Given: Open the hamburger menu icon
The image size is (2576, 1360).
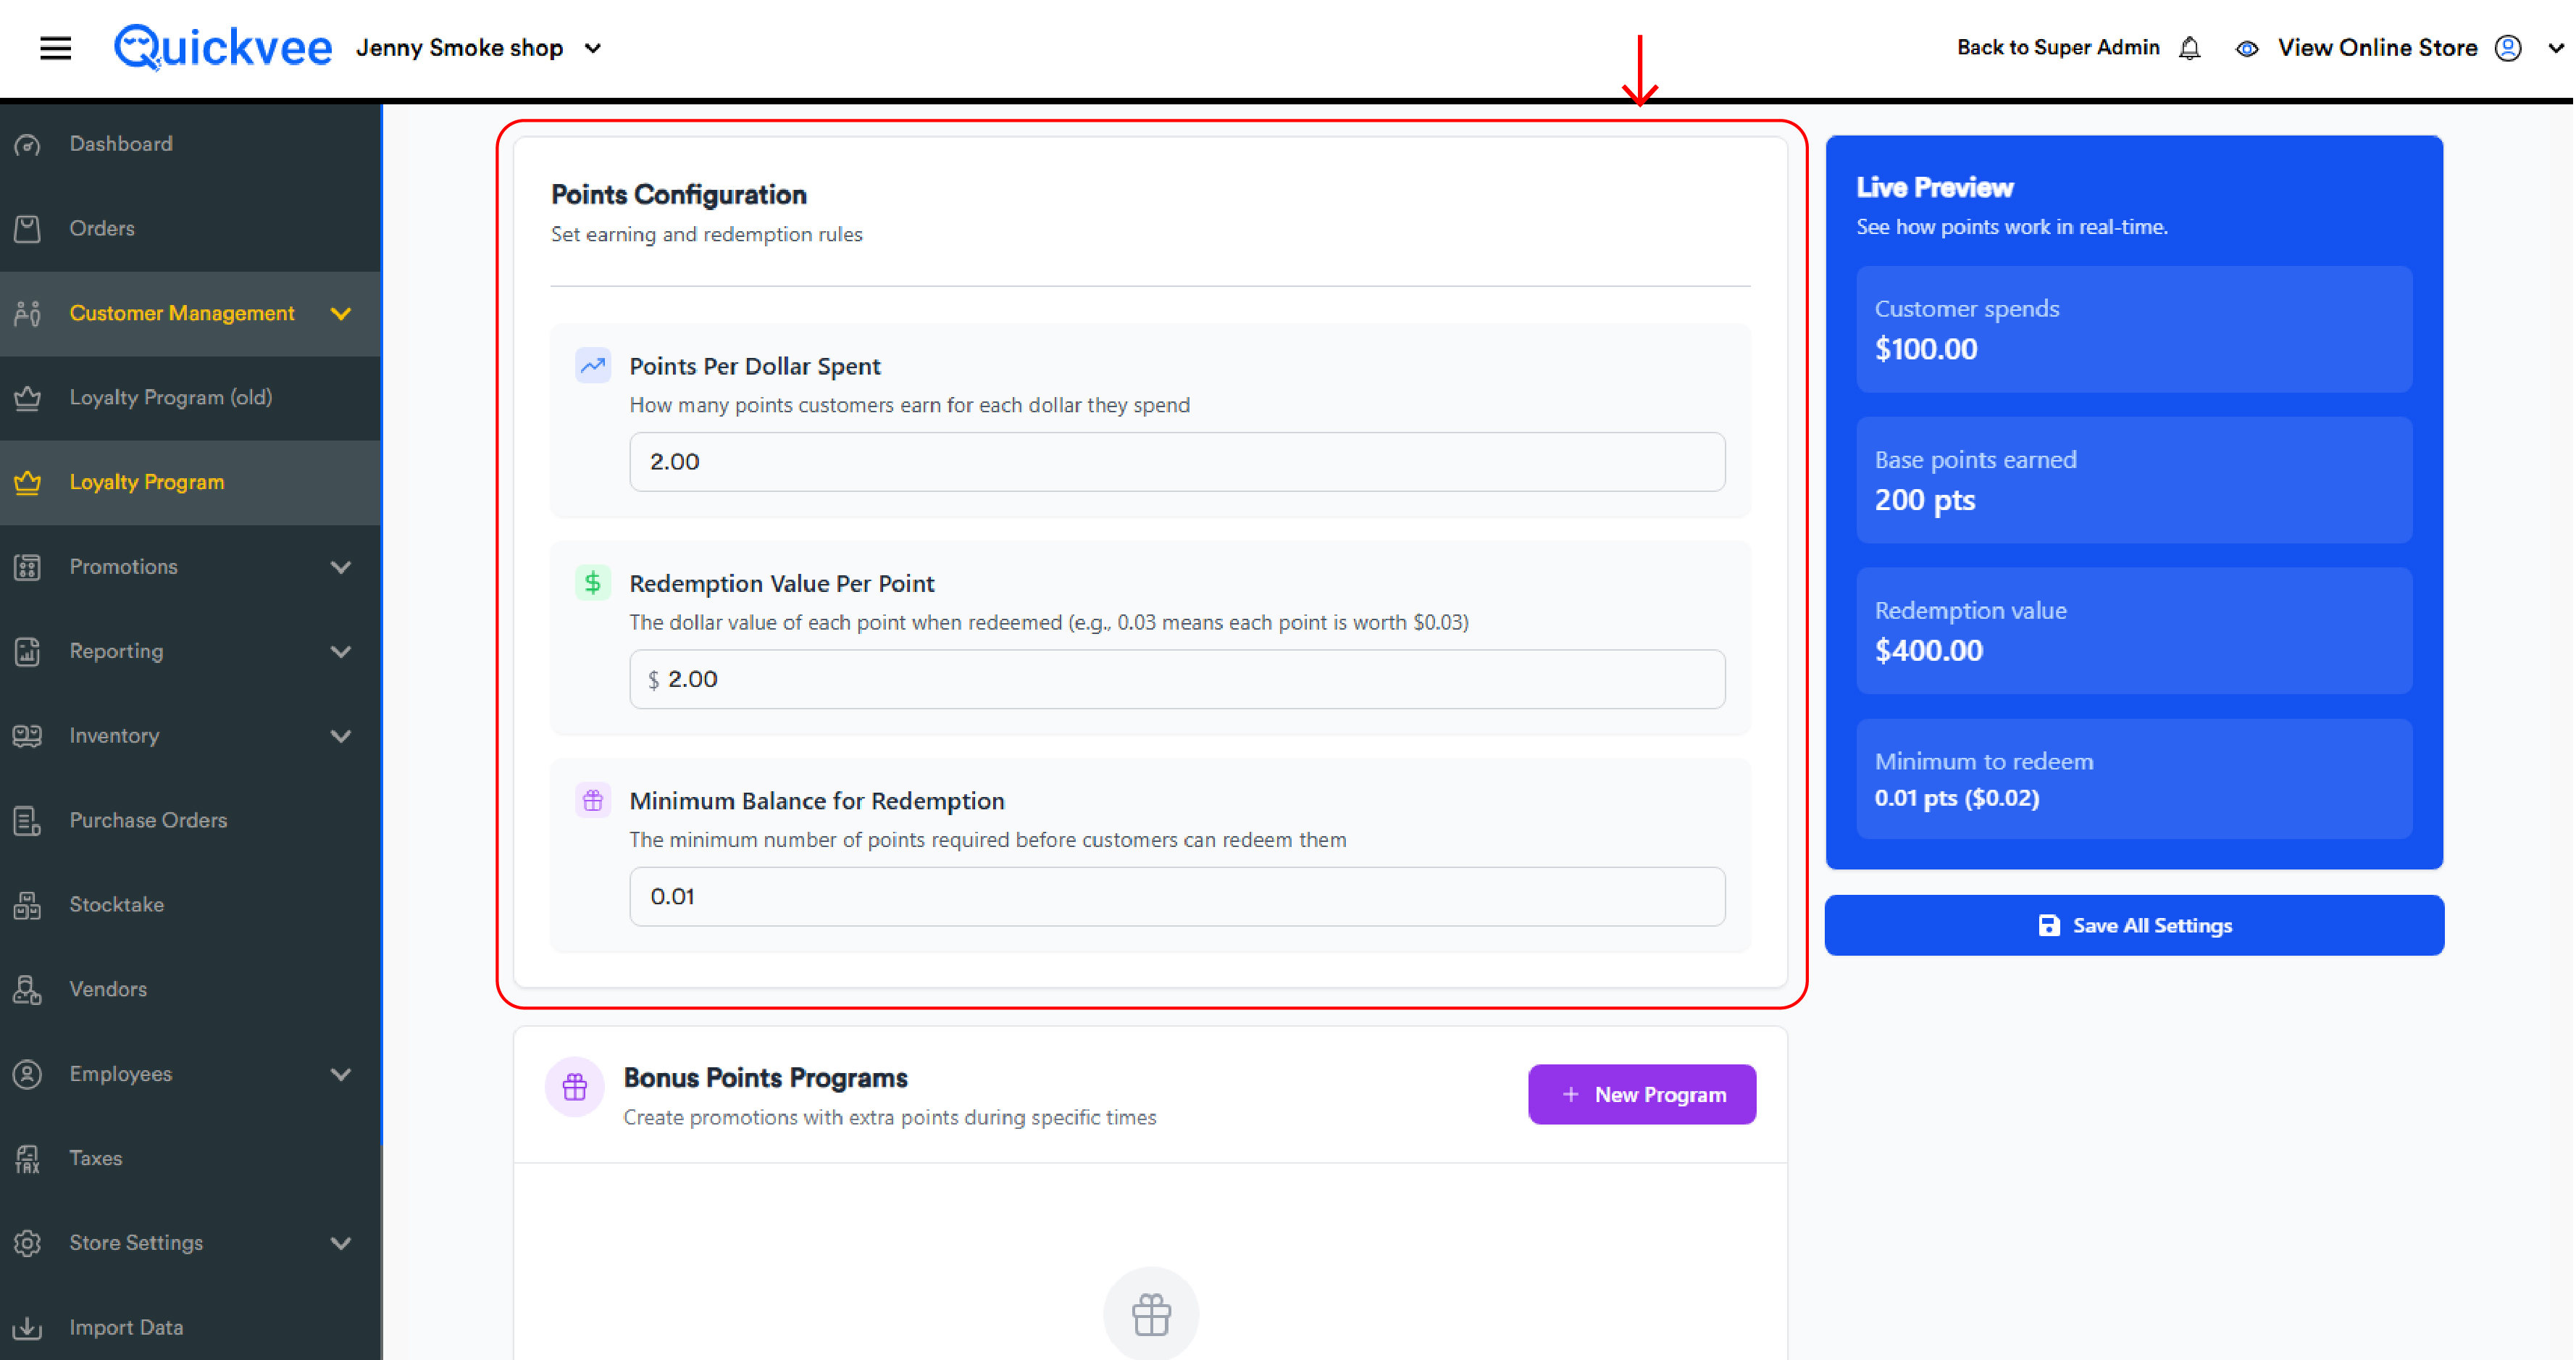Looking at the screenshot, I should [x=56, y=47].
